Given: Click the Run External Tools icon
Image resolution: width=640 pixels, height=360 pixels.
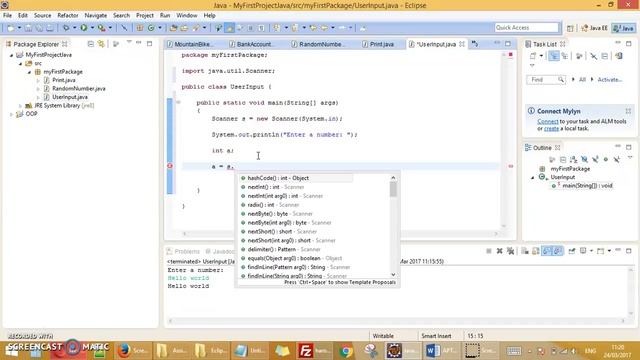Looking at the screenshot, I should click(x=101, y=28).
